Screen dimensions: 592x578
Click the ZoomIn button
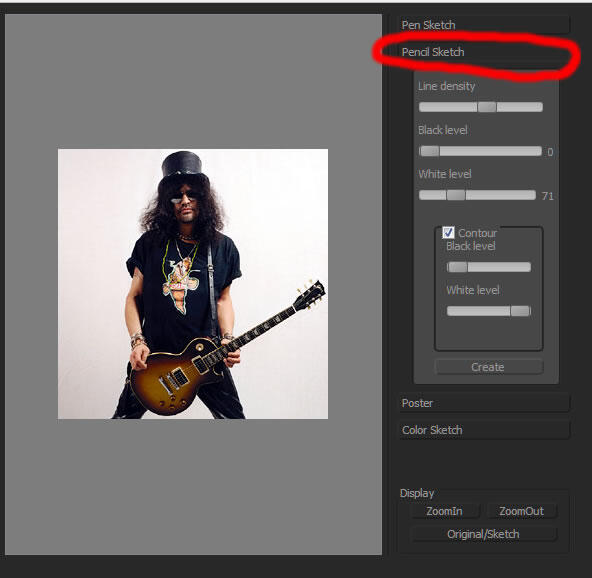[444, 511]
